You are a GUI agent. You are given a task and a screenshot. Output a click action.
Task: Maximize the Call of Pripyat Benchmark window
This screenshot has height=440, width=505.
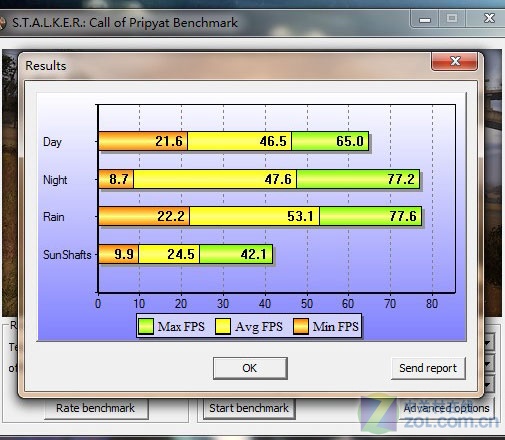[452, 19]
